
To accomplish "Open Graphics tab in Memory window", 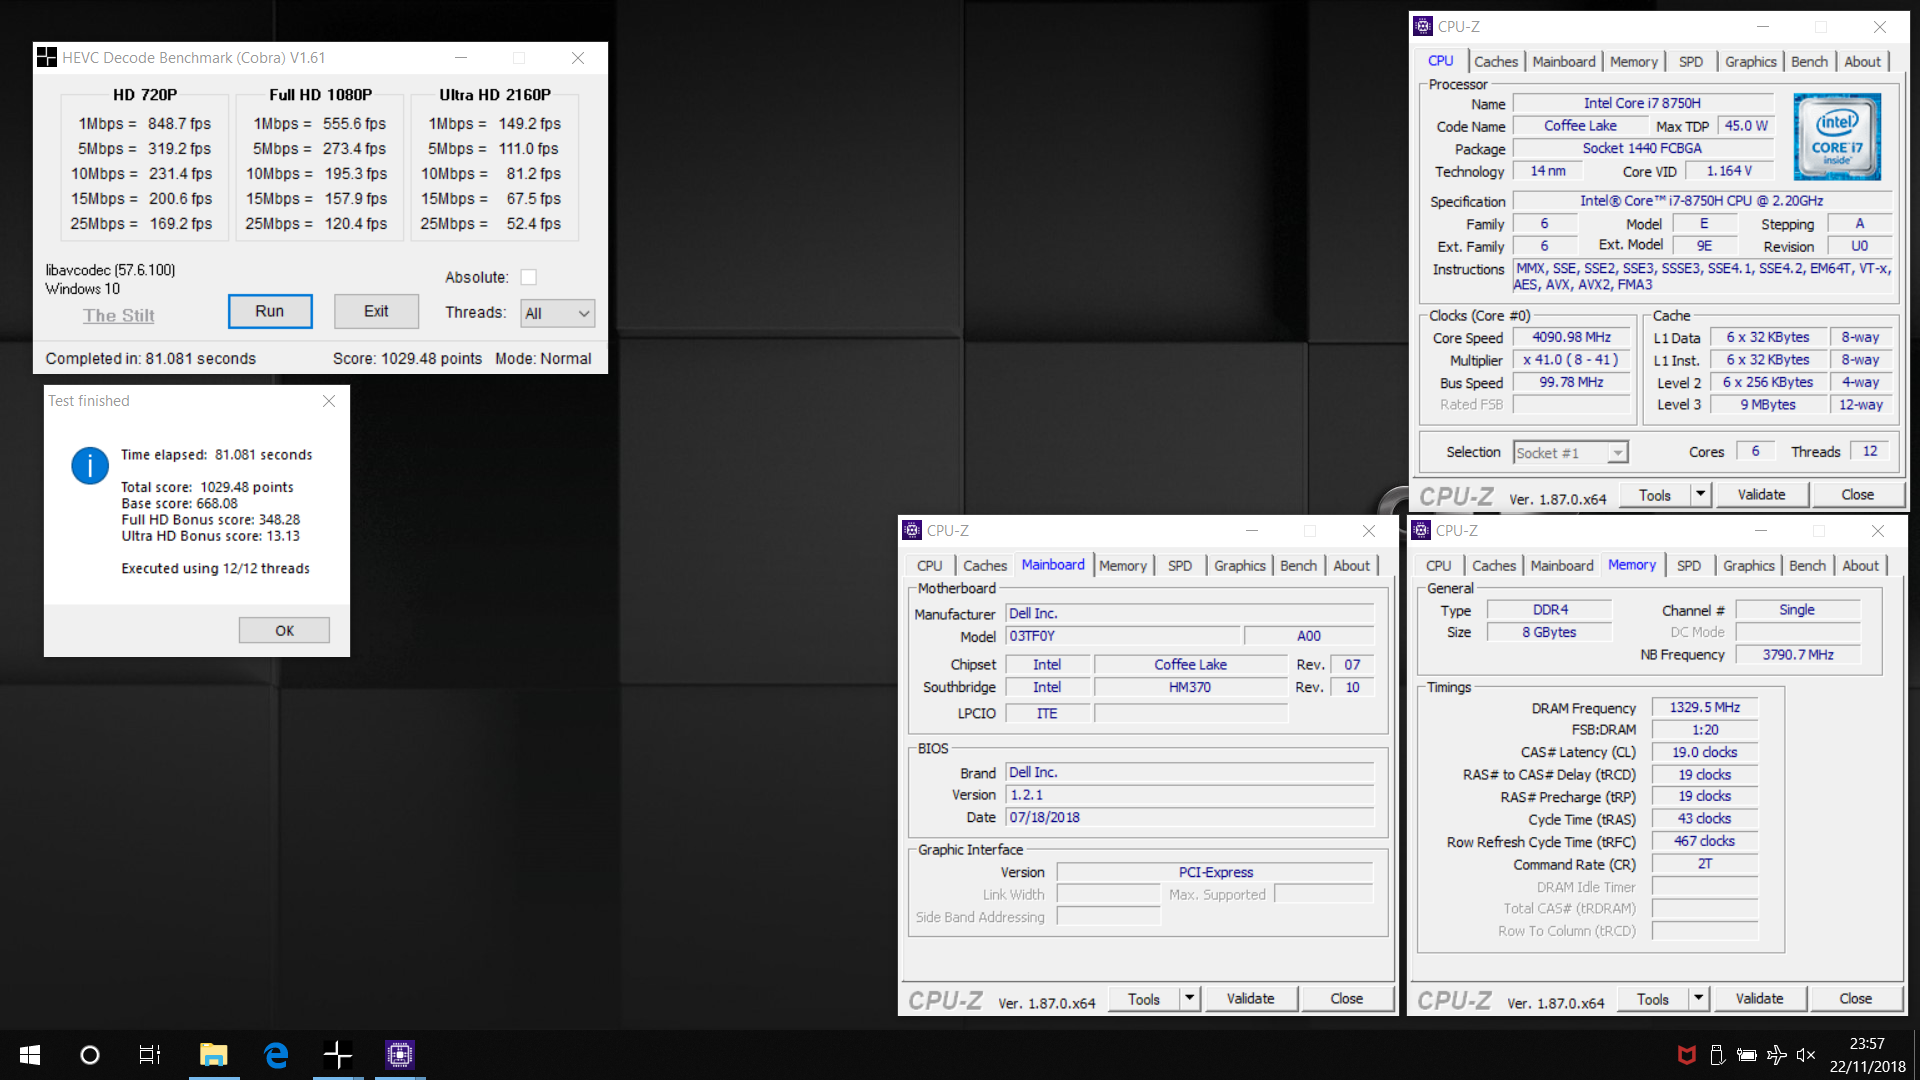I will (x=1749, y=566).
